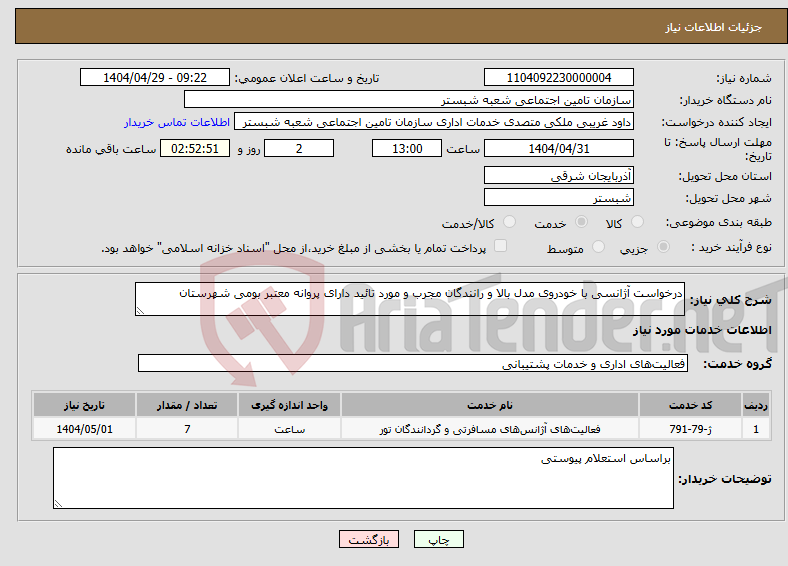
Task: Click the delivery province field آذربایجان شرقی
Action: point(559,175)
